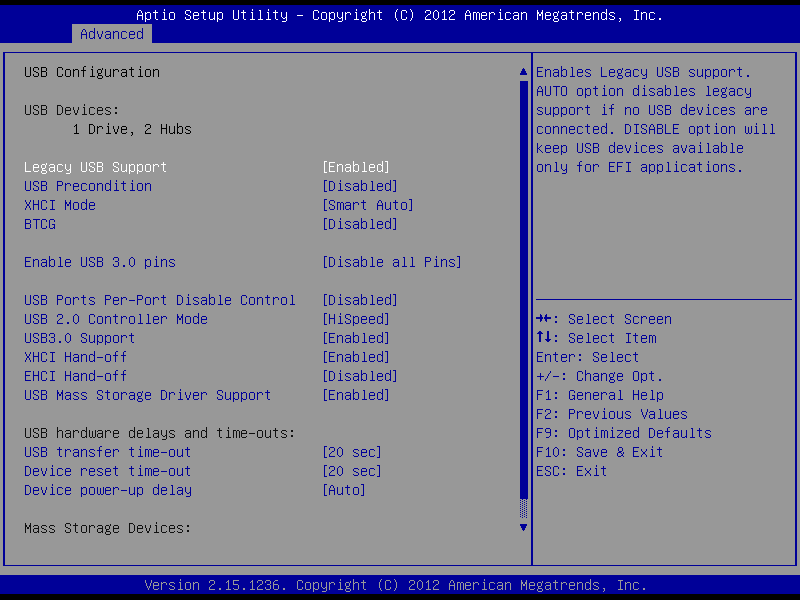Image resolution: width=800 pixels, height=600 pixels.
Task: Change USB transfer time-out 20 sec value
Action: [x=351, y=452]
